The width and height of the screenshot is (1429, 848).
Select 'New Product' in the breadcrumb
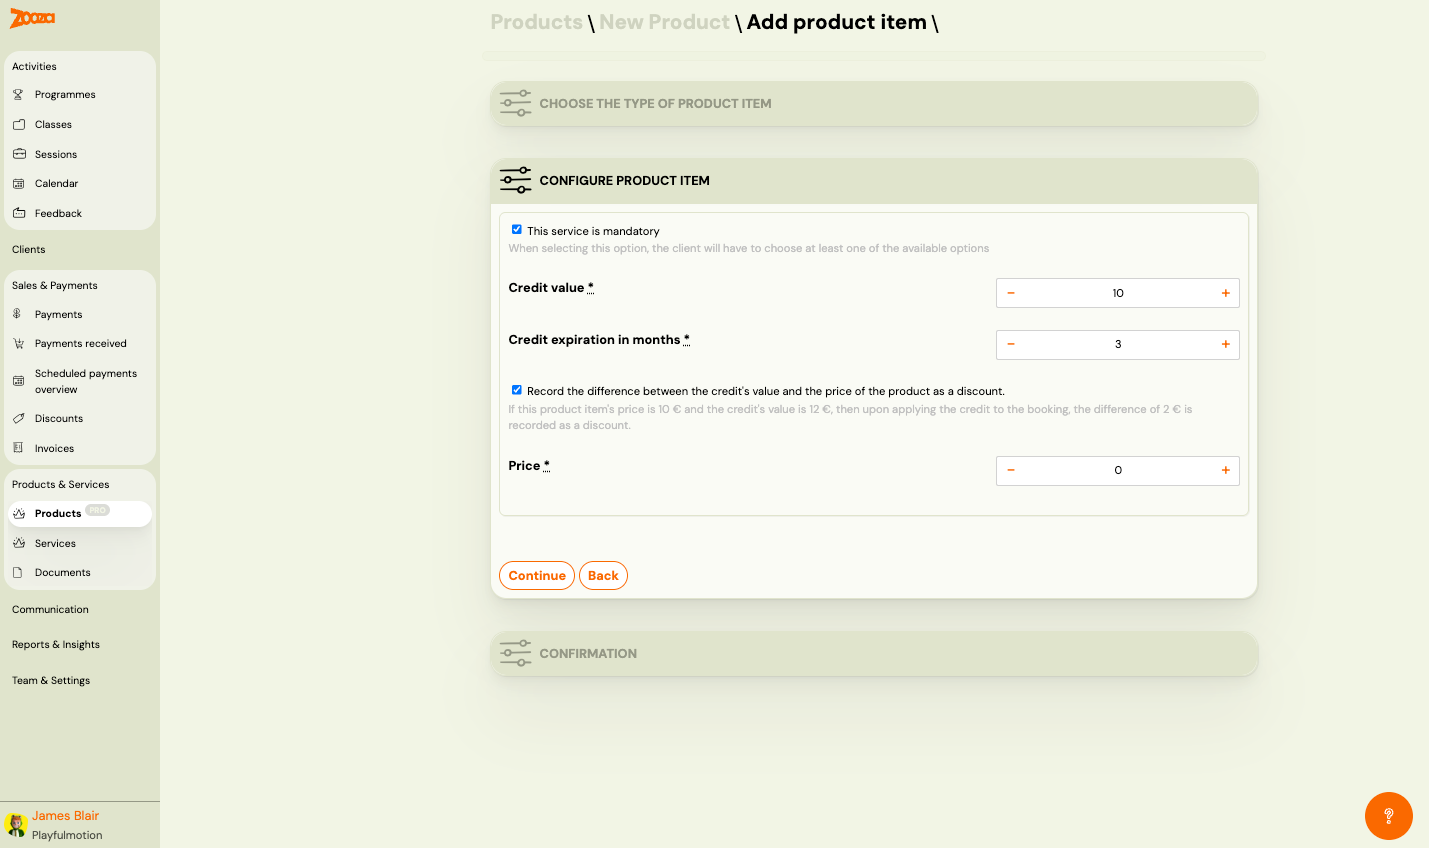point(664,21)
